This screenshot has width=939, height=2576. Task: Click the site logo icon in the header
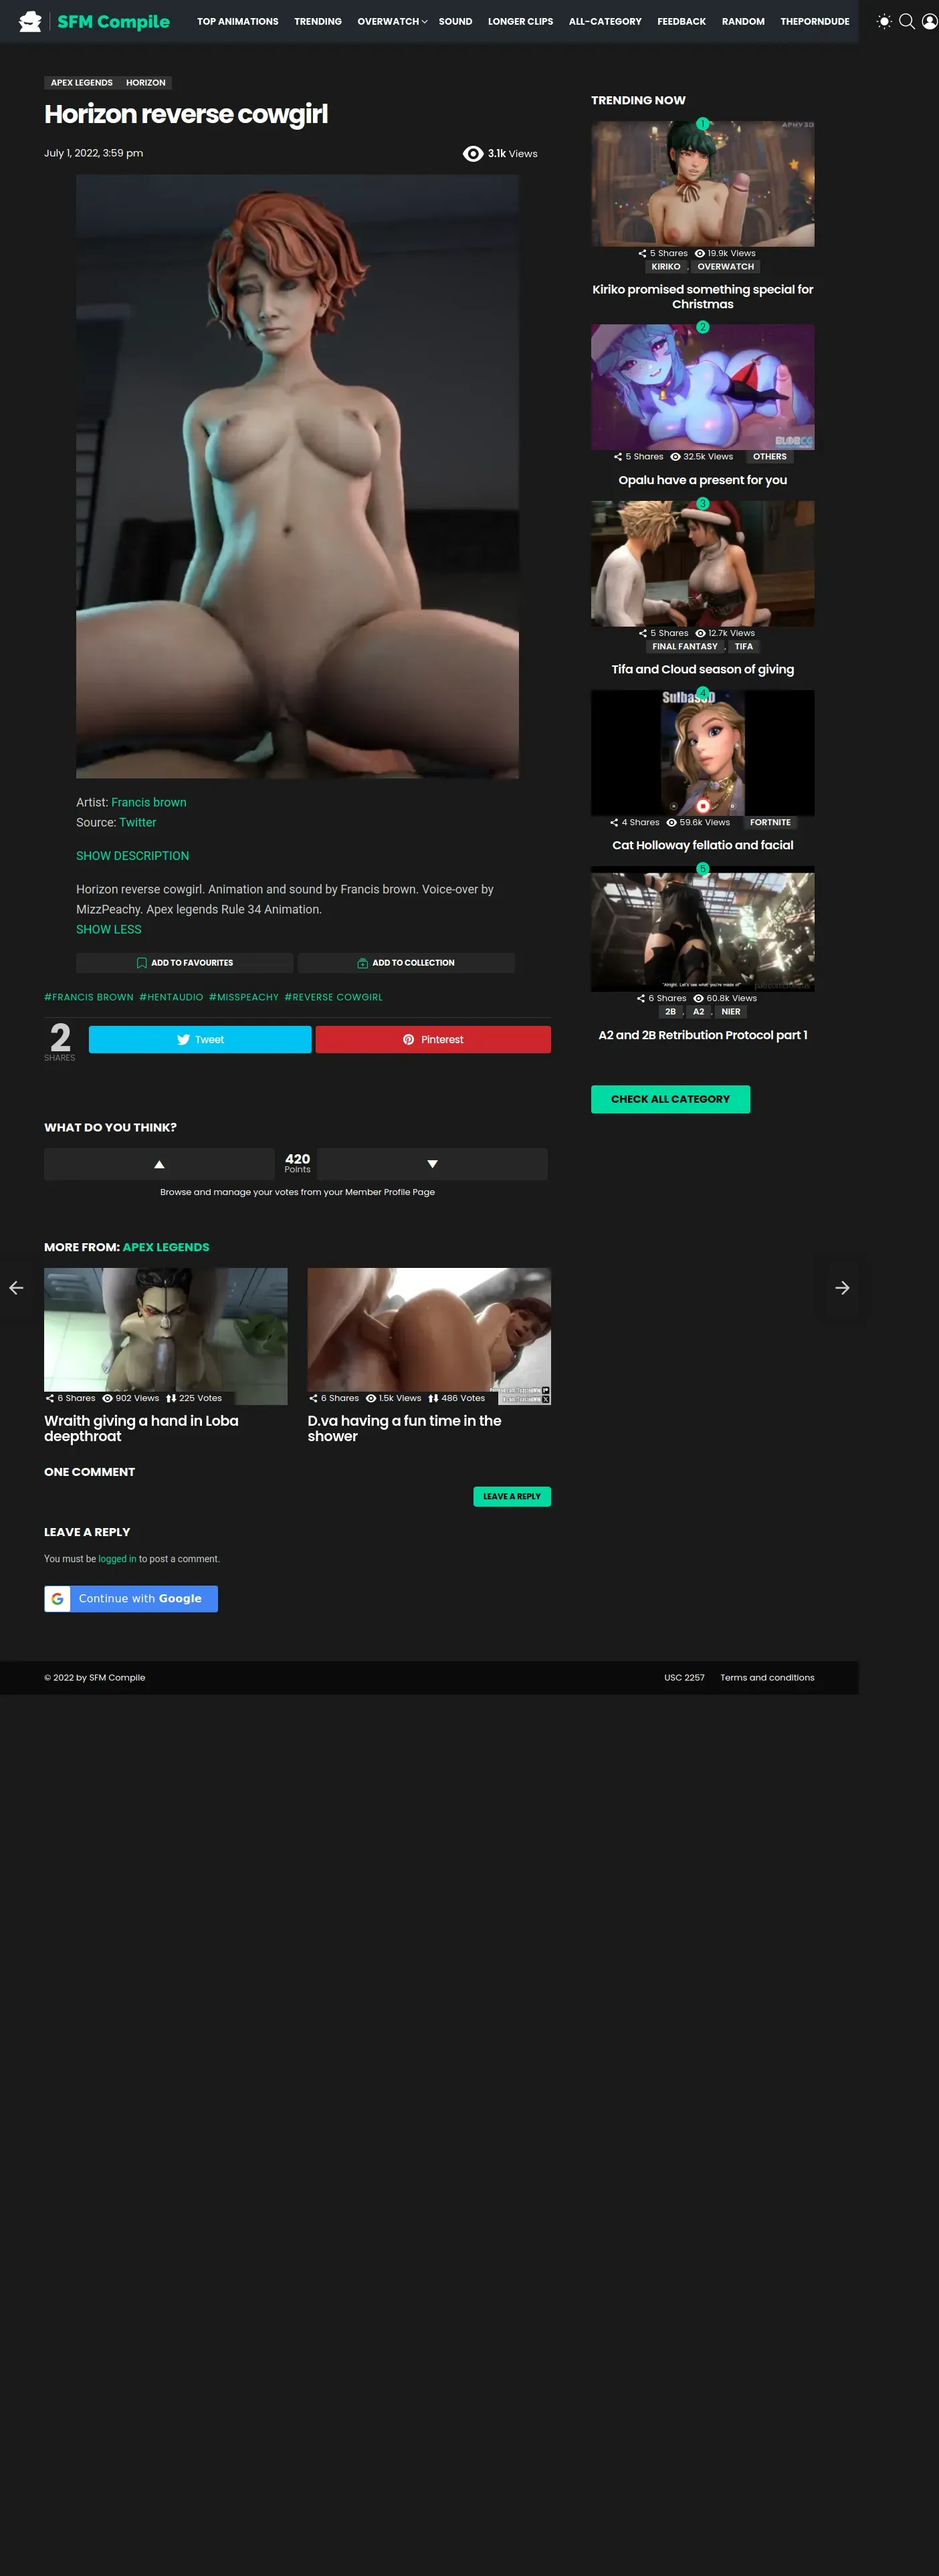[x=30, y=21]
